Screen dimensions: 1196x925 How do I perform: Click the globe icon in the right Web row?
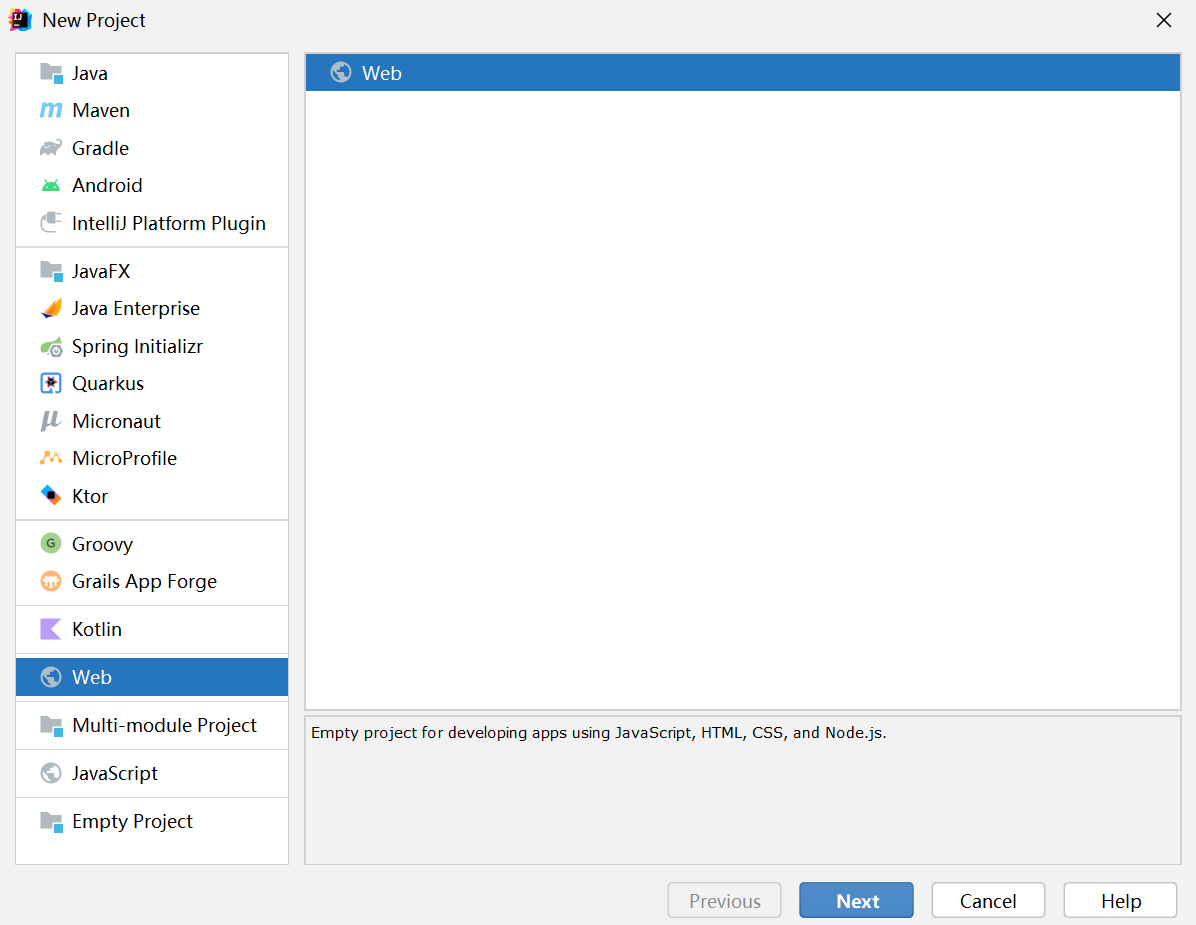(x=341, y=72)
